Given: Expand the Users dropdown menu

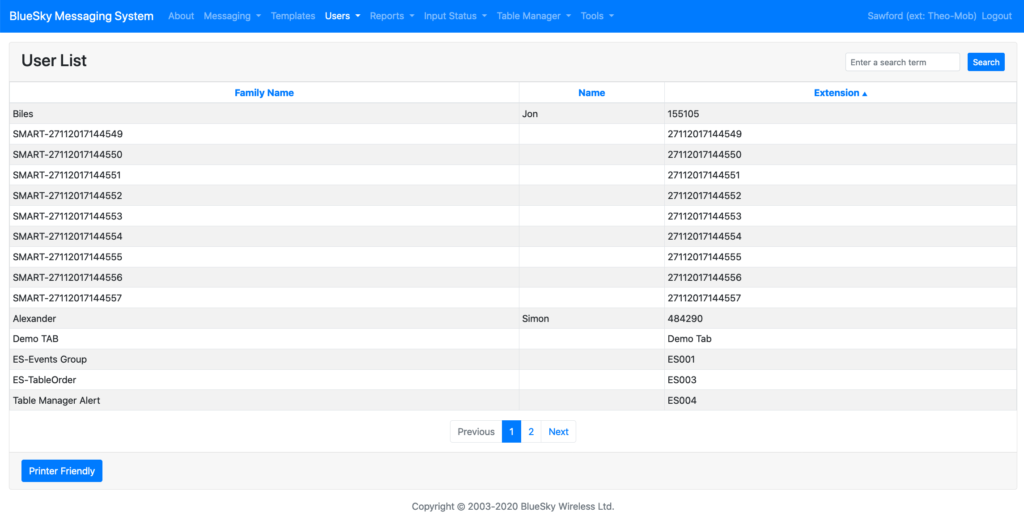Looking at the screenshot, I should tap(342, 16).
